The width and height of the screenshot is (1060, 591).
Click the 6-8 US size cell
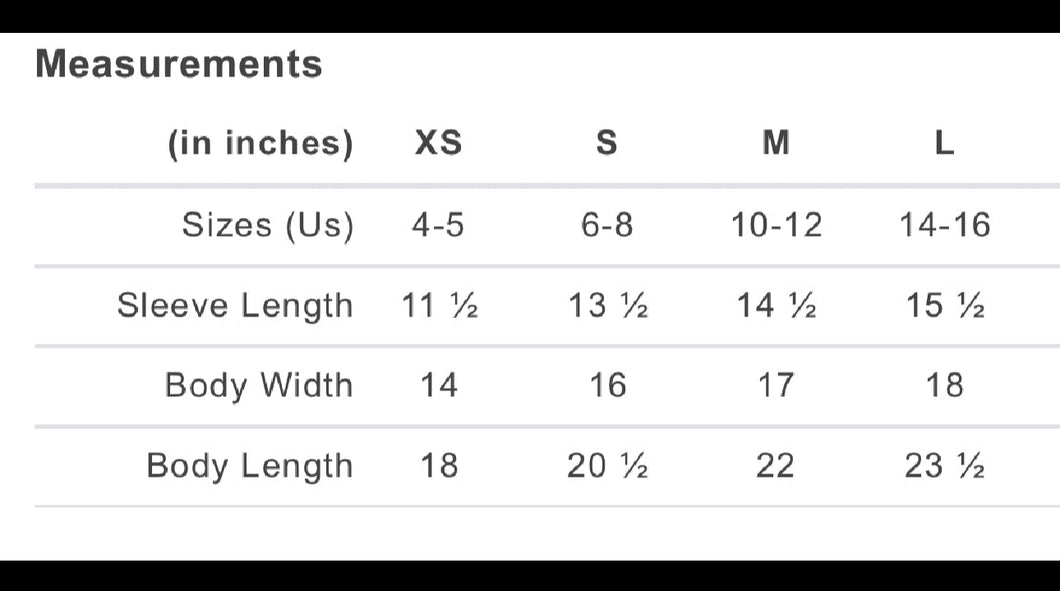(x=607, y=225)
